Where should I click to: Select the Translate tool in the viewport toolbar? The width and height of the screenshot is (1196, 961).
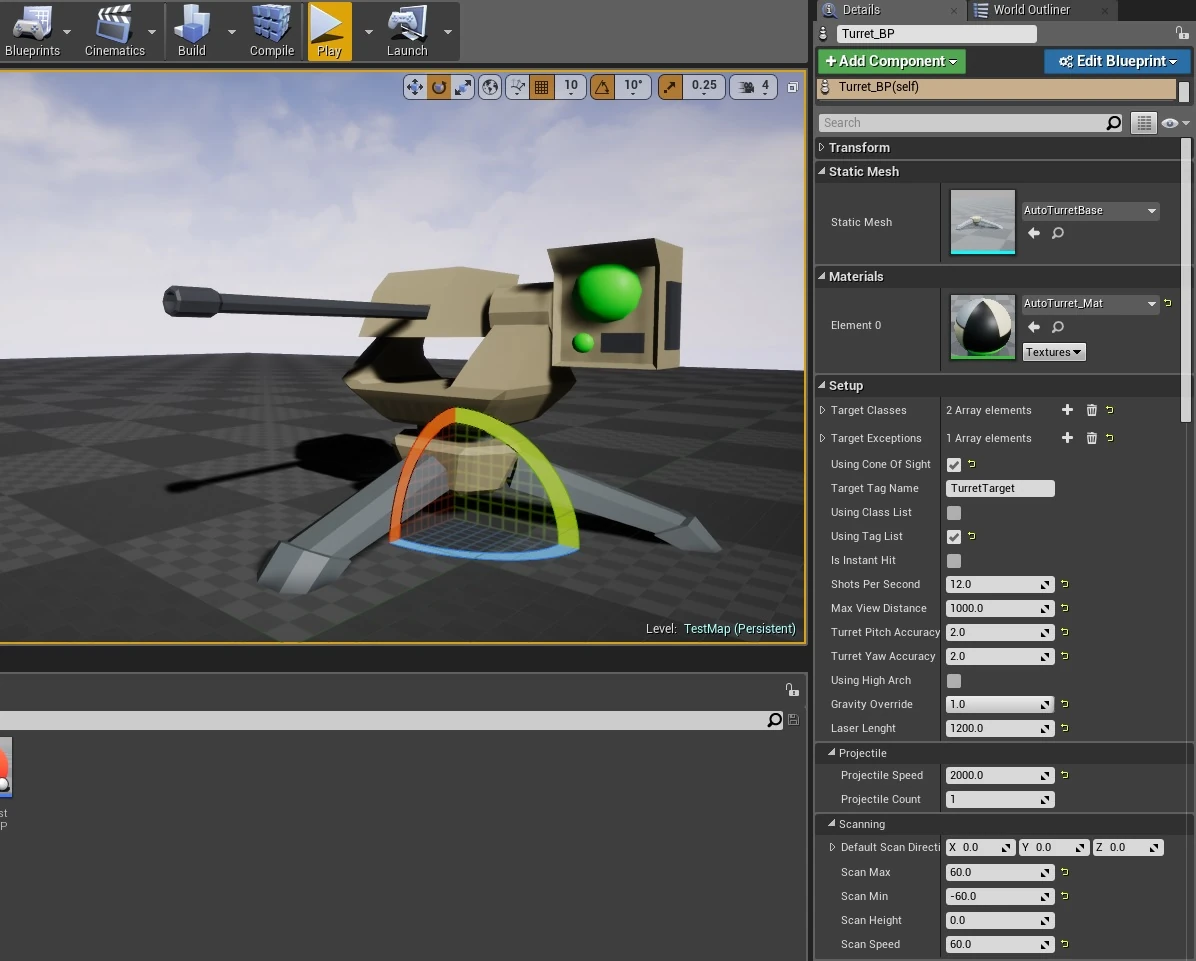[415, 87]
